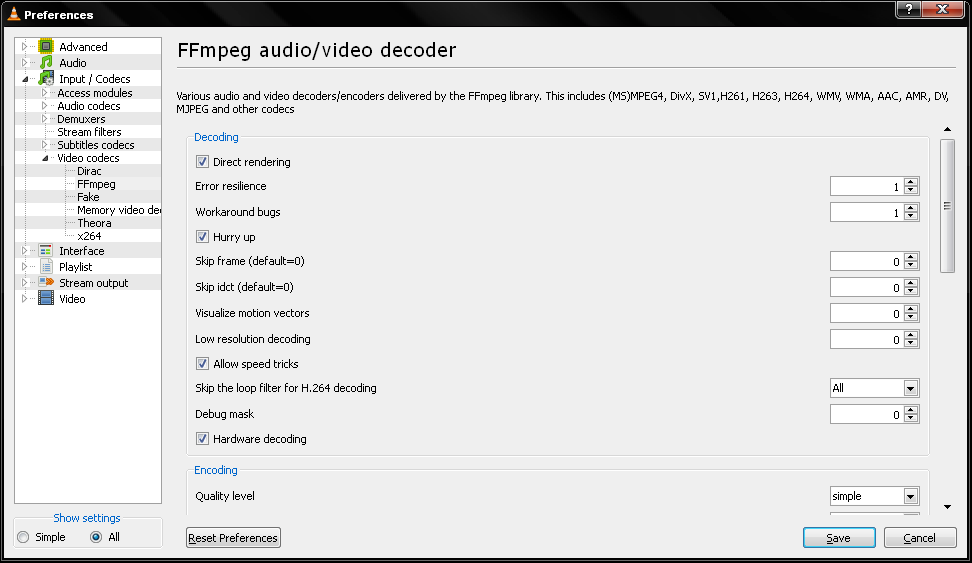Select the Simple show settings radio button
The image size is (972, 563).
tap(24, 537)
